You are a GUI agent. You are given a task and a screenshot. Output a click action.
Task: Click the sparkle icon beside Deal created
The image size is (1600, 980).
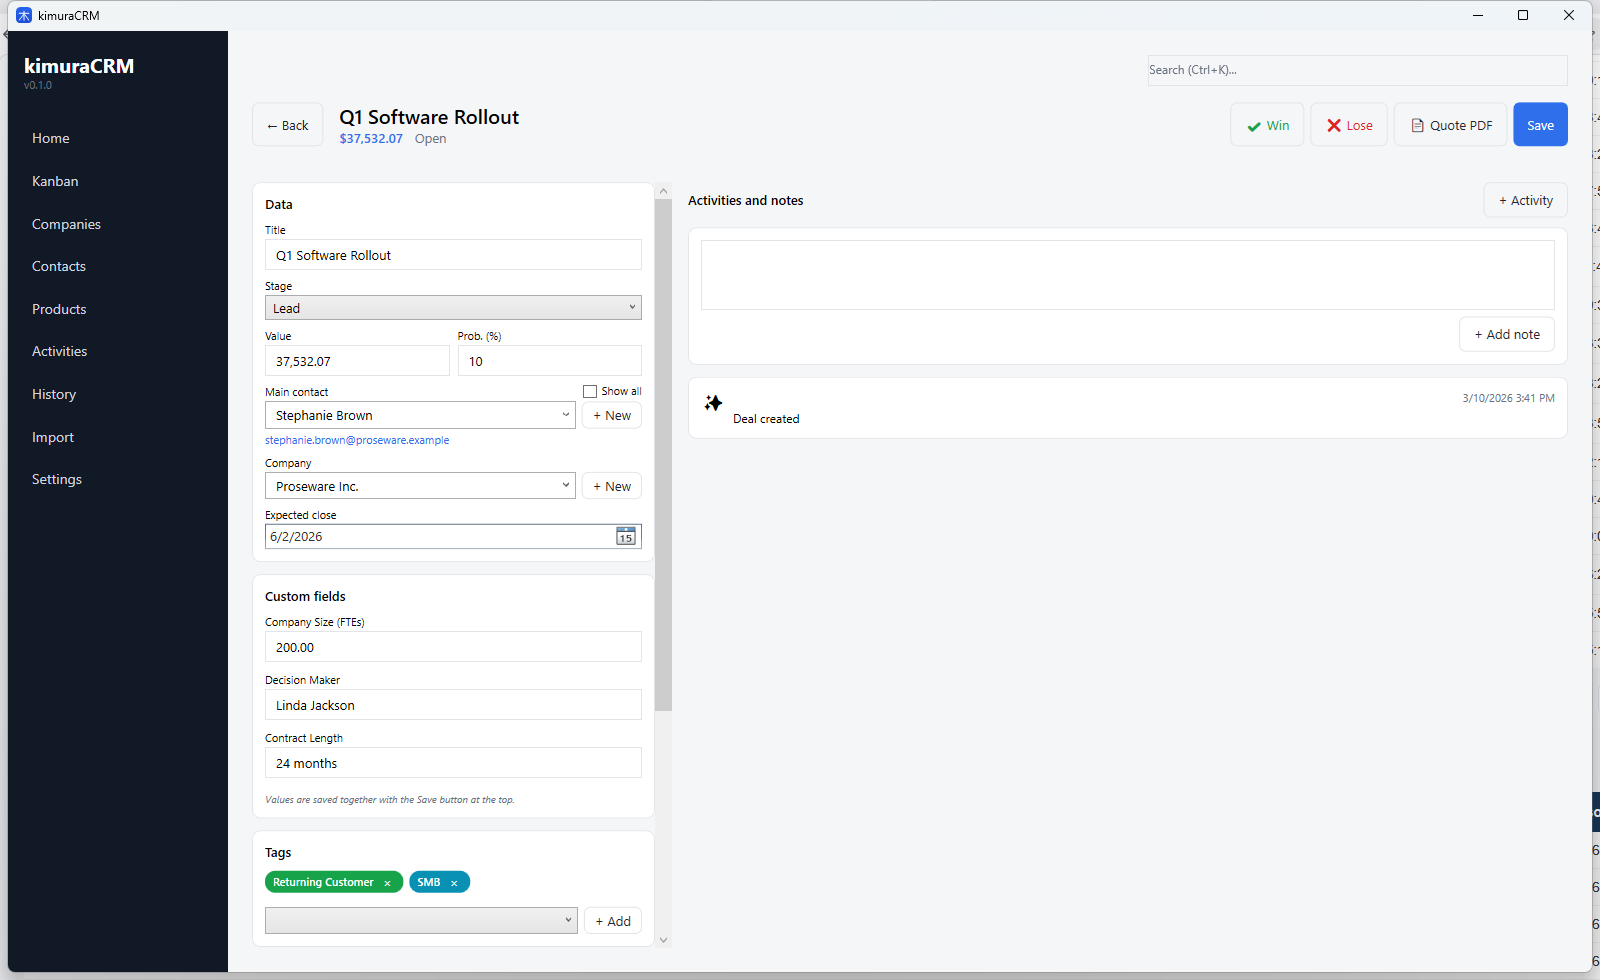click(x=713, y=403)
